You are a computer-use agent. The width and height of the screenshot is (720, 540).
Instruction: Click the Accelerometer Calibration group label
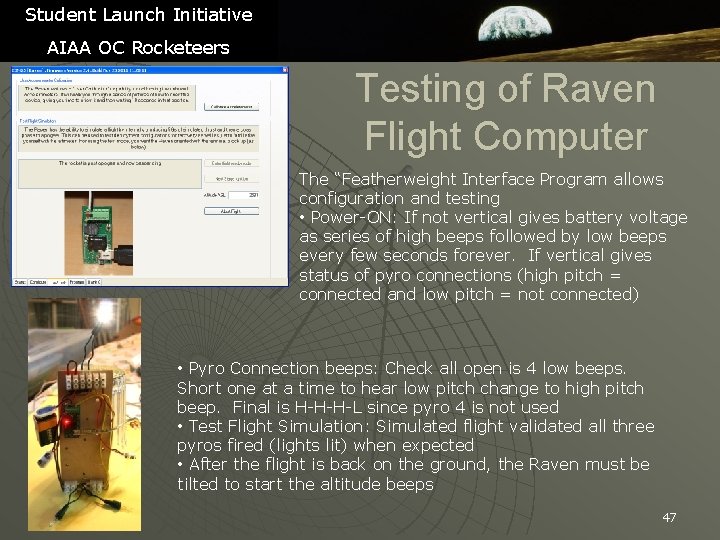[45, 80]
